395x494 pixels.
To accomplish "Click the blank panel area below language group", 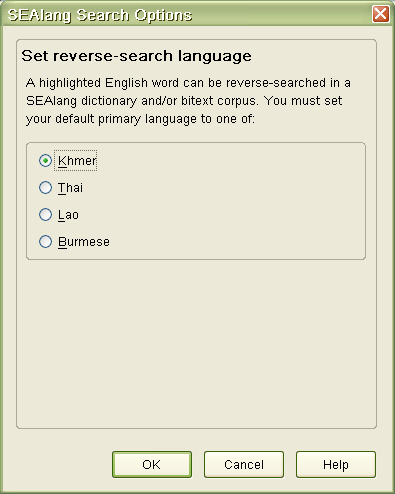I will click(x=196, y=343).
